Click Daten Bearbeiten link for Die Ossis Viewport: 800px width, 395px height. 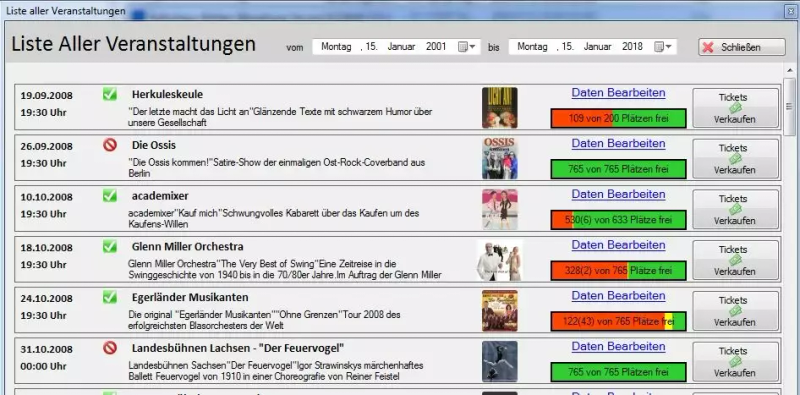point(618,143)
